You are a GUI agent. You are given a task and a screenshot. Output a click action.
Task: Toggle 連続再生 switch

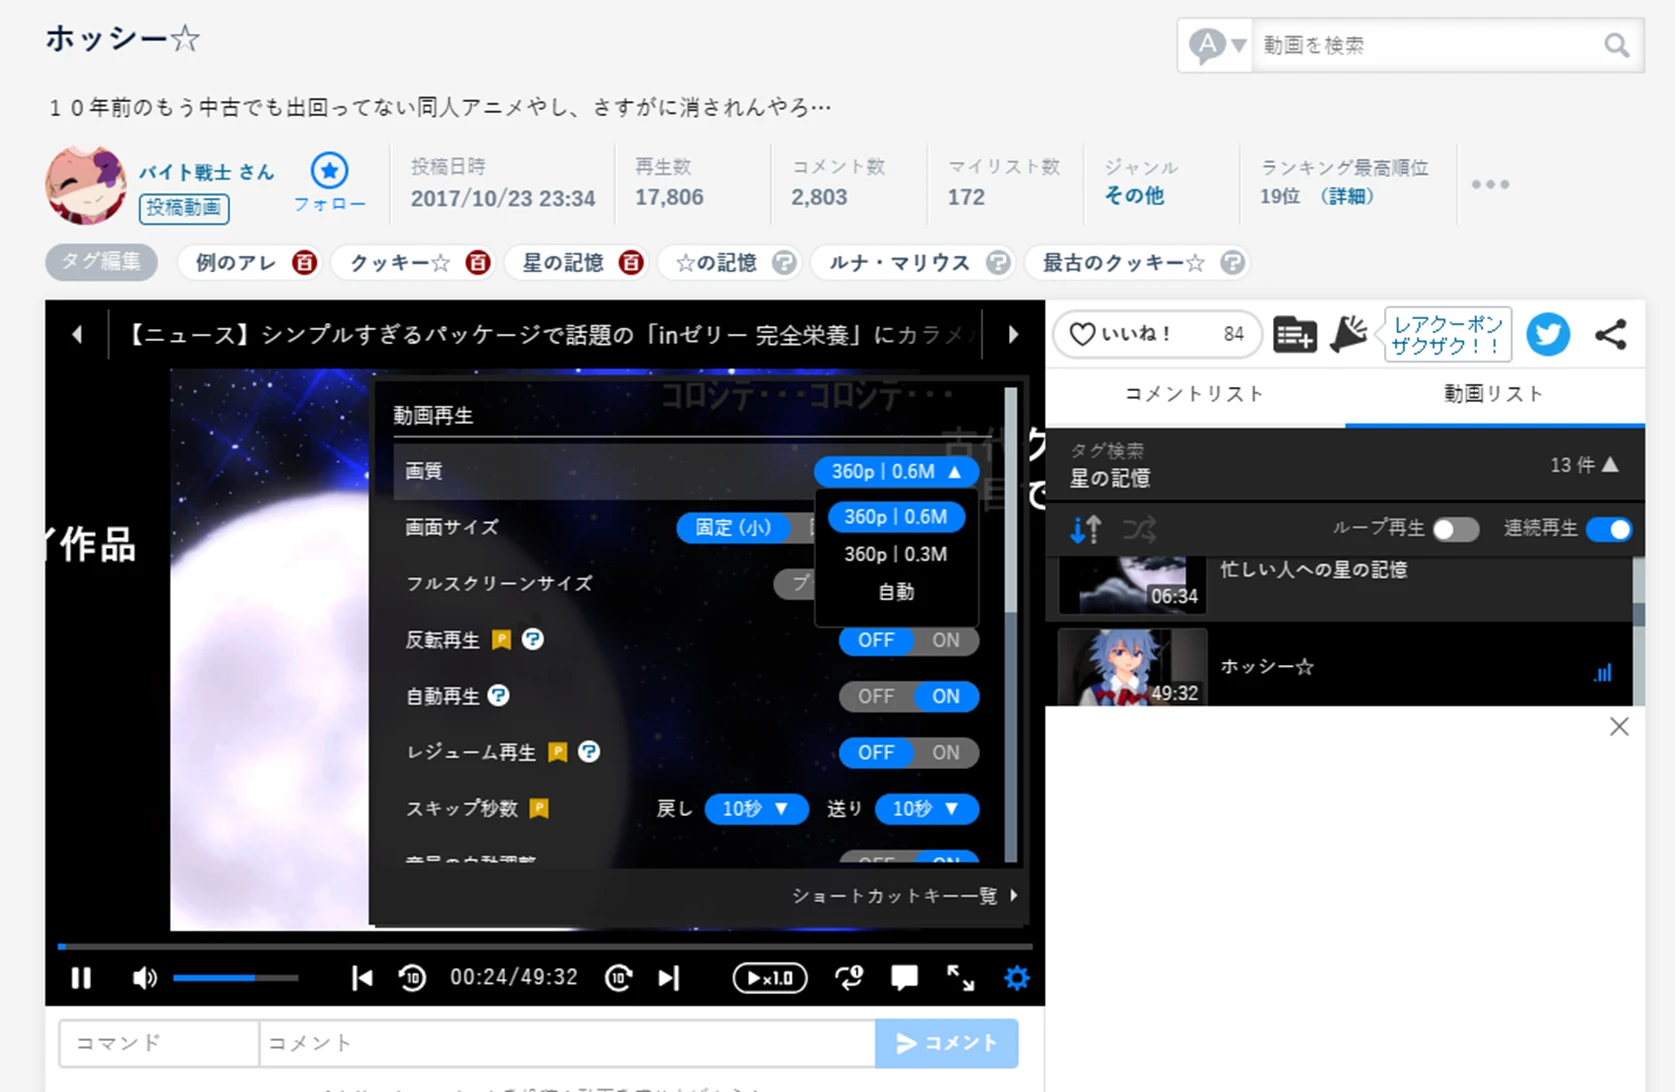pyautogui.click(x=1609, y=529)
